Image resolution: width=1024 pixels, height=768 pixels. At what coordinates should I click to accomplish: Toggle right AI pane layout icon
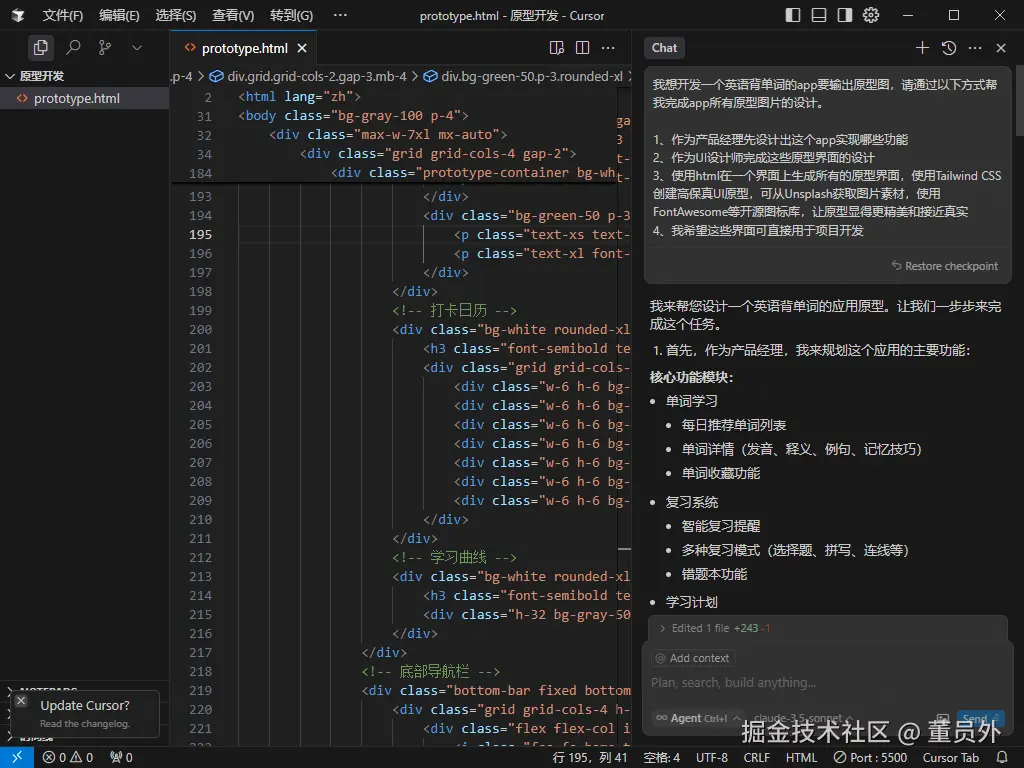pyautogui.click(x=845, y=15)
